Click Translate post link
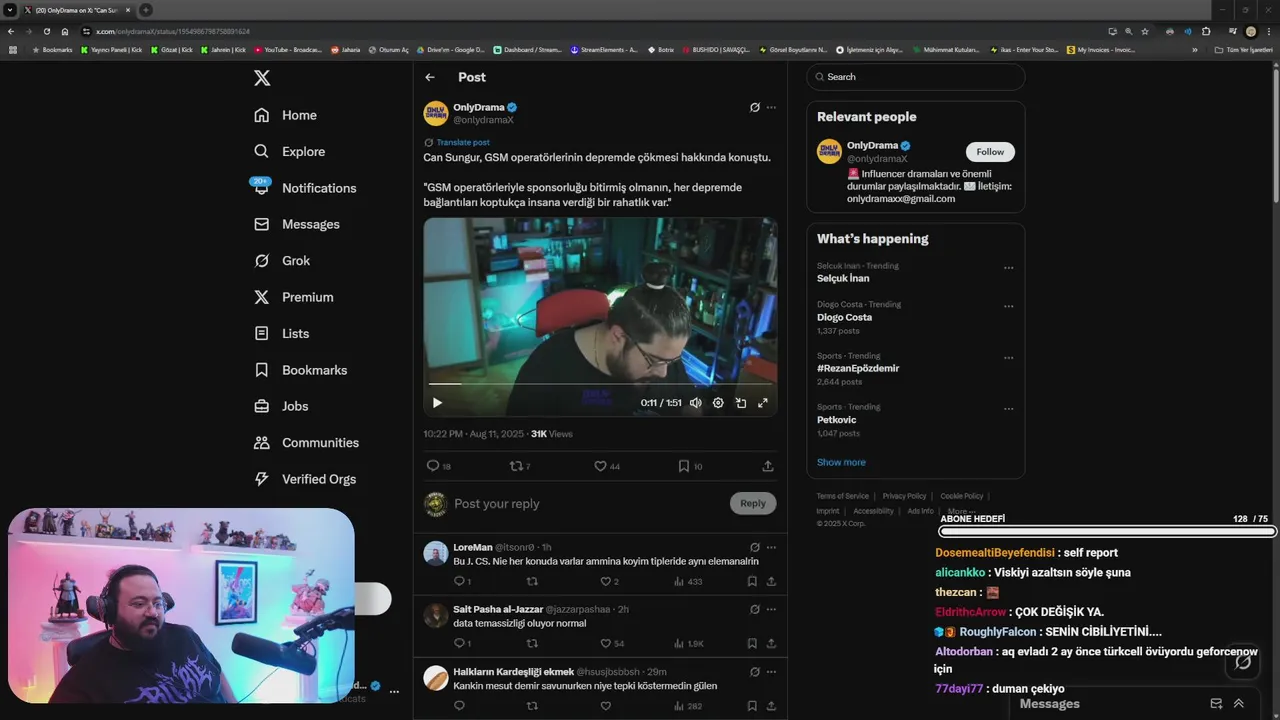Screen dimensions: 1280x720 coord(463,143)
